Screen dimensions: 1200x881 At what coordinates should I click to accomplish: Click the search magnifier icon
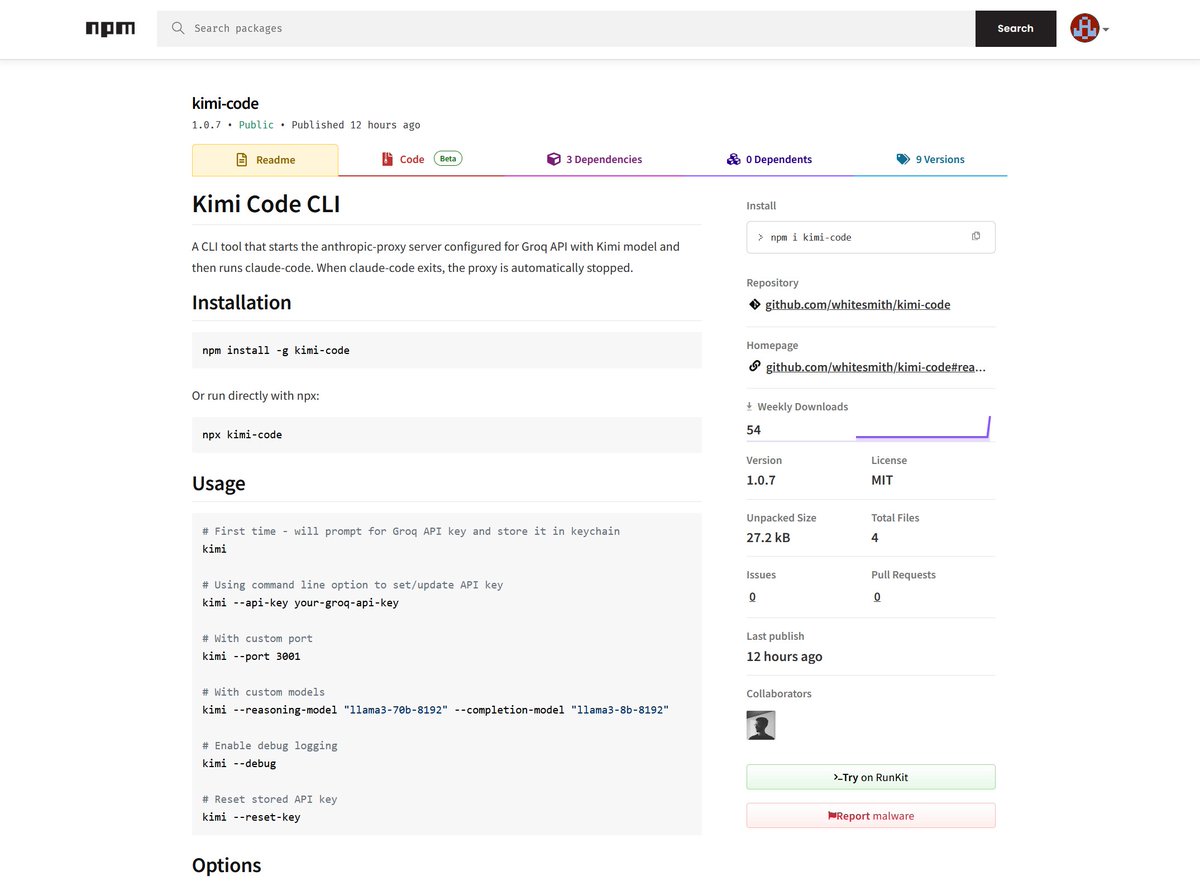(x=178, y=28)
